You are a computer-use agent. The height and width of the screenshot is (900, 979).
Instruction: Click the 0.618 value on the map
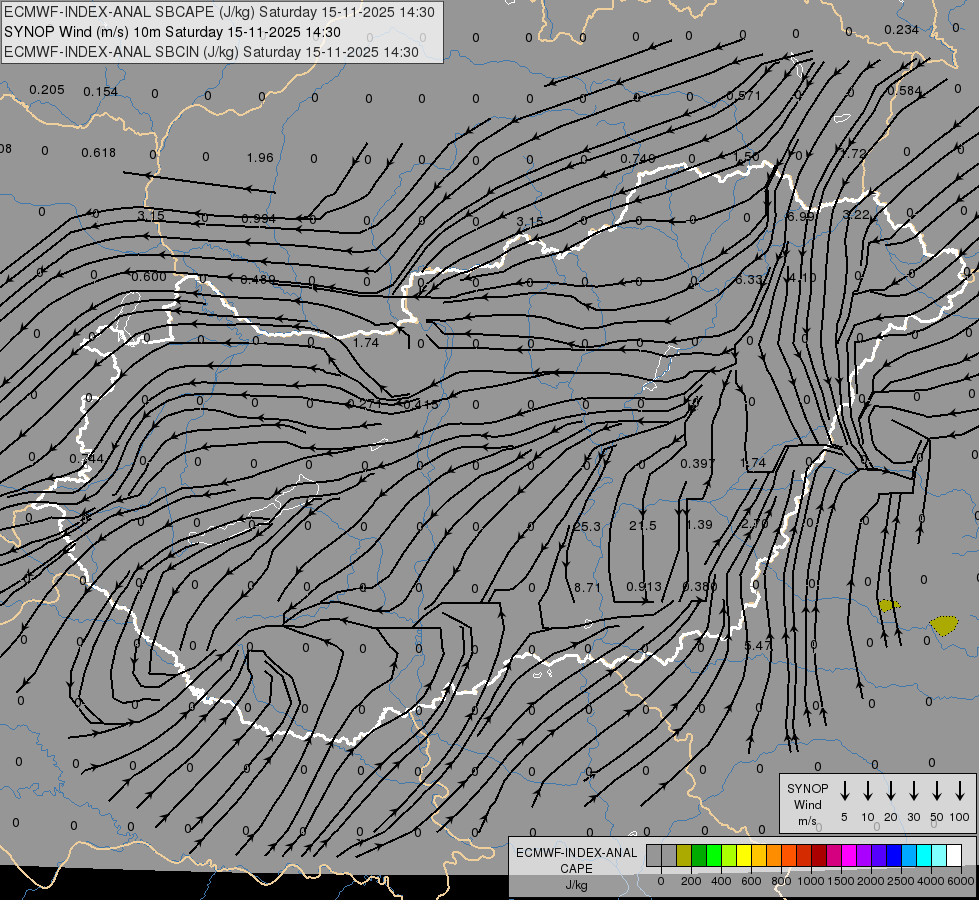click(99, 152)
